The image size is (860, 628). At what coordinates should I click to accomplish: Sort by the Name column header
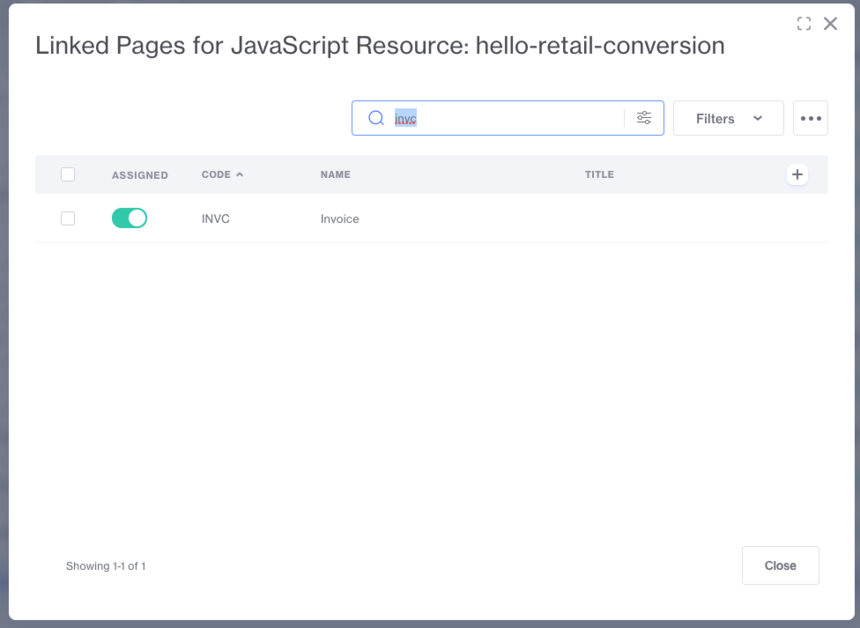click(x=335, y=175)
